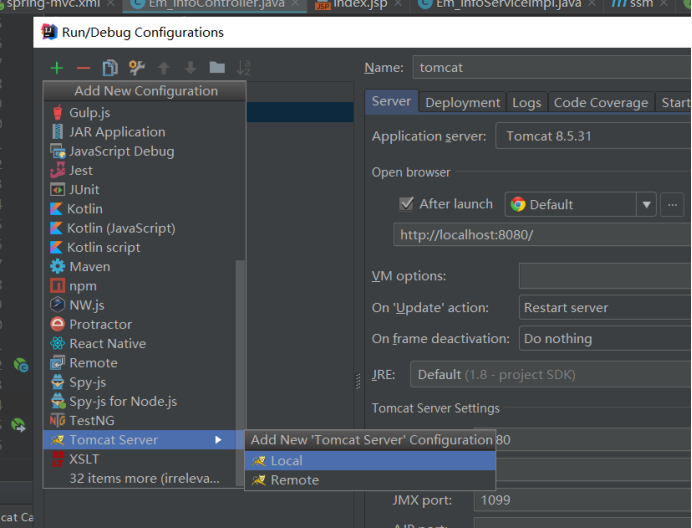Toggle the After launch checkbox
The width and height of the screenshot is (692, 528).
click(x=406, y=204)
